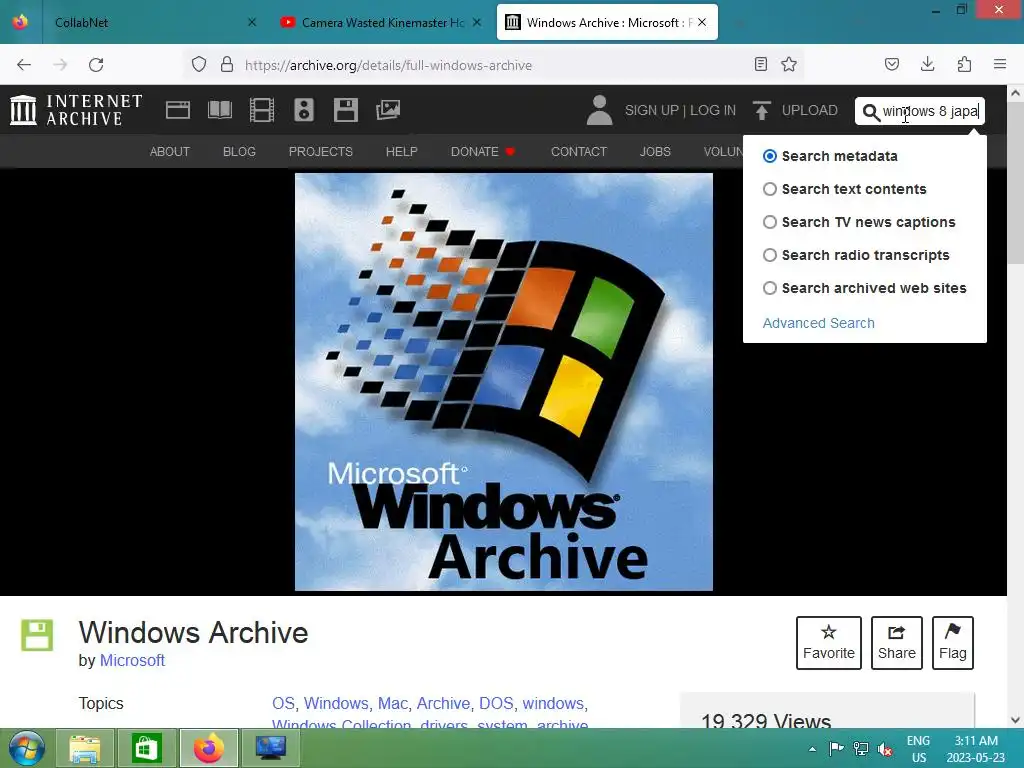Close the Camera Wasted Kinemaster tab
The width and height of the screenshot is (1024, 768).
pyautogui.click(x=477, y=22)
